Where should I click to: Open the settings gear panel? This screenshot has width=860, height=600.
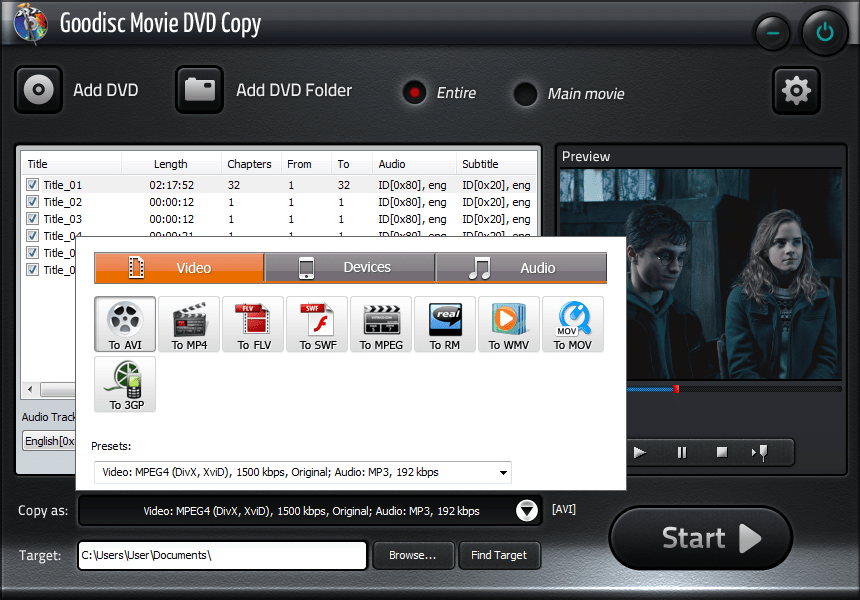point(796,90)
